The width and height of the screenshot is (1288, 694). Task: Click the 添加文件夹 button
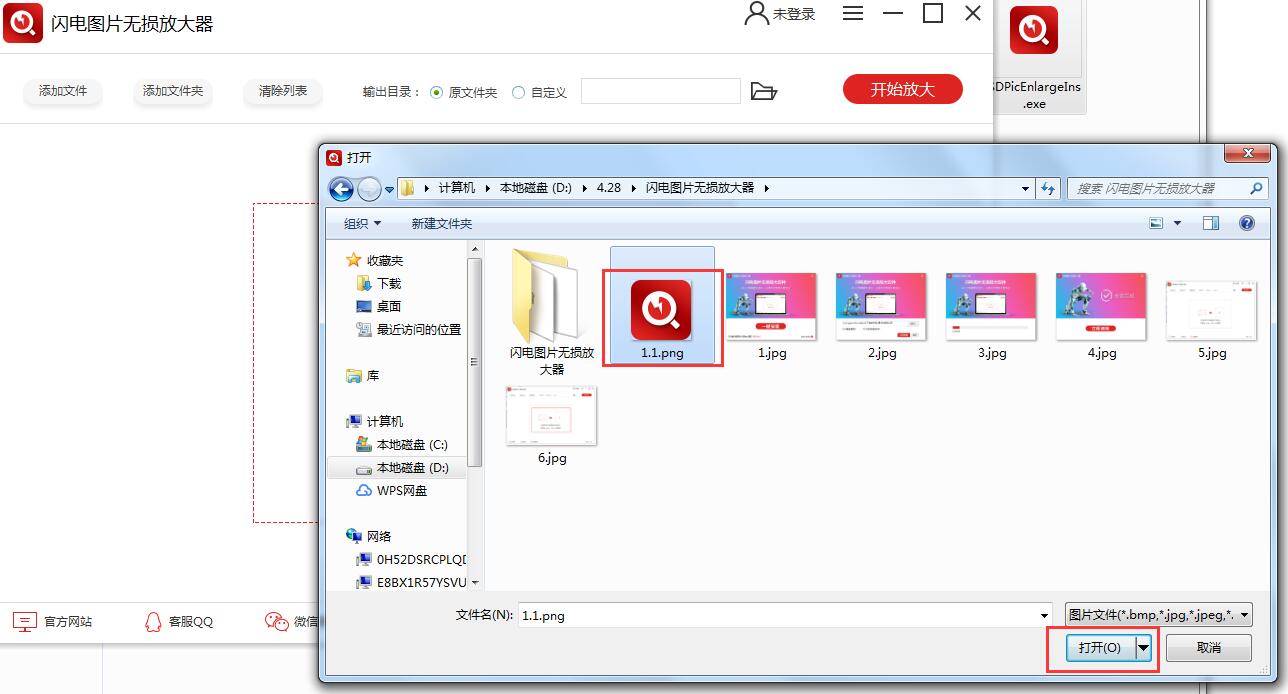click(172, 90)
